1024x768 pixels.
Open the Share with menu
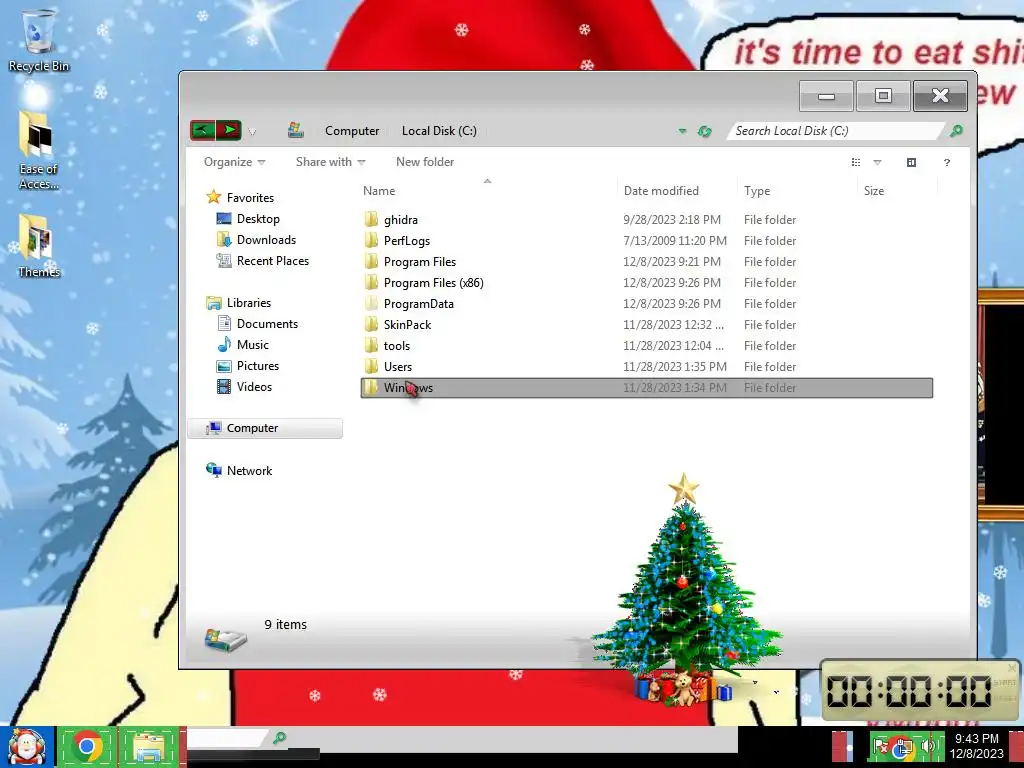point(330,162)
